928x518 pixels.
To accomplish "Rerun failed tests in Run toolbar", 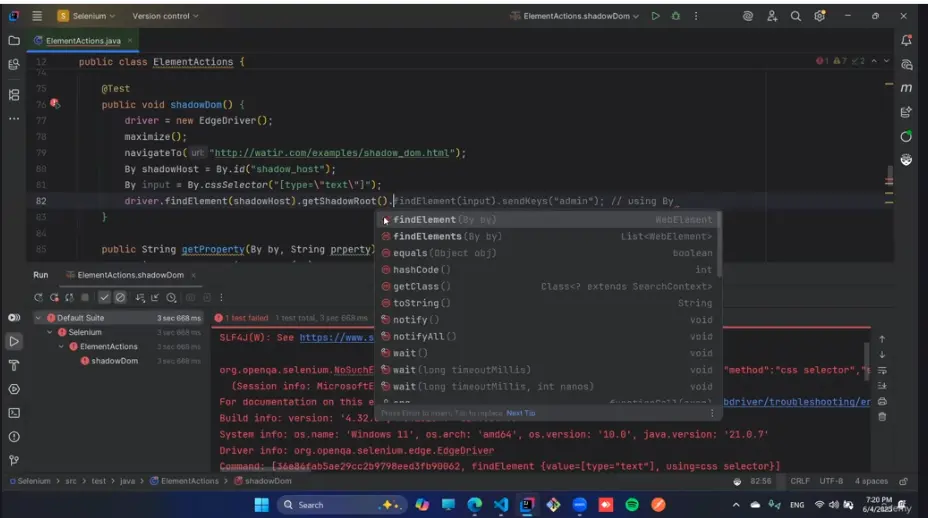I will tap(54, 298).
